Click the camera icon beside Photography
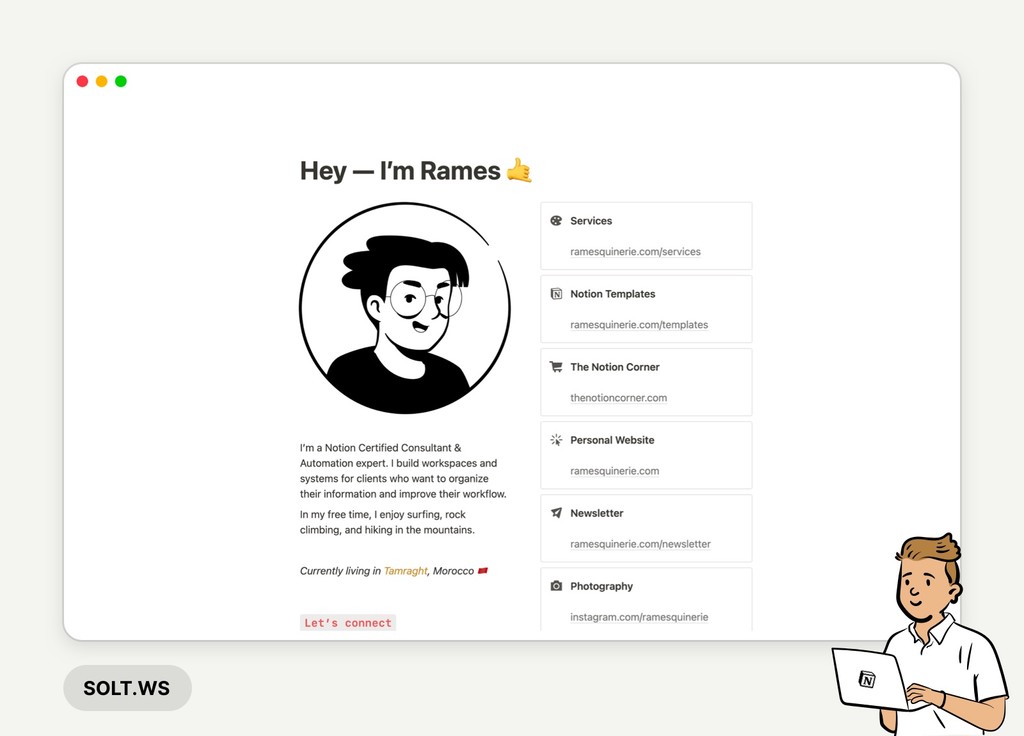The height and width of the screenshot is (736, 1024). click(x=556, y=586)
